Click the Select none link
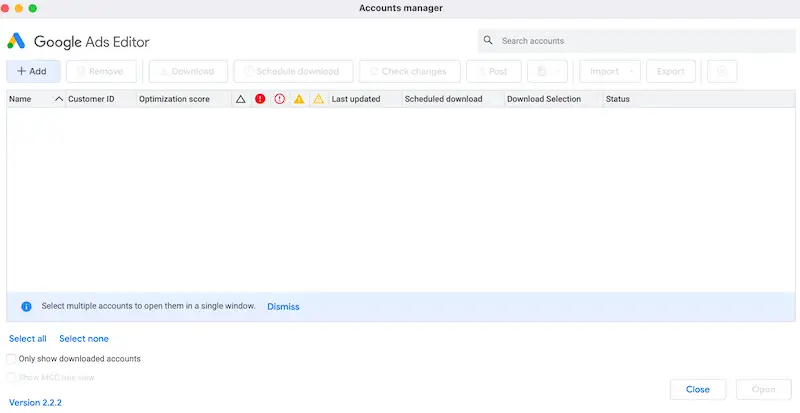This screenshot has width=800, height=413. click(x=84, y=339)
